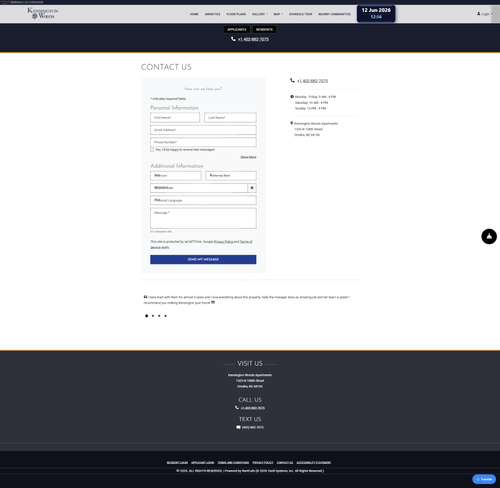Click the Translate button
Image resolution: width=500 pixels, height=488 pixels.
(x=484, y=479)
